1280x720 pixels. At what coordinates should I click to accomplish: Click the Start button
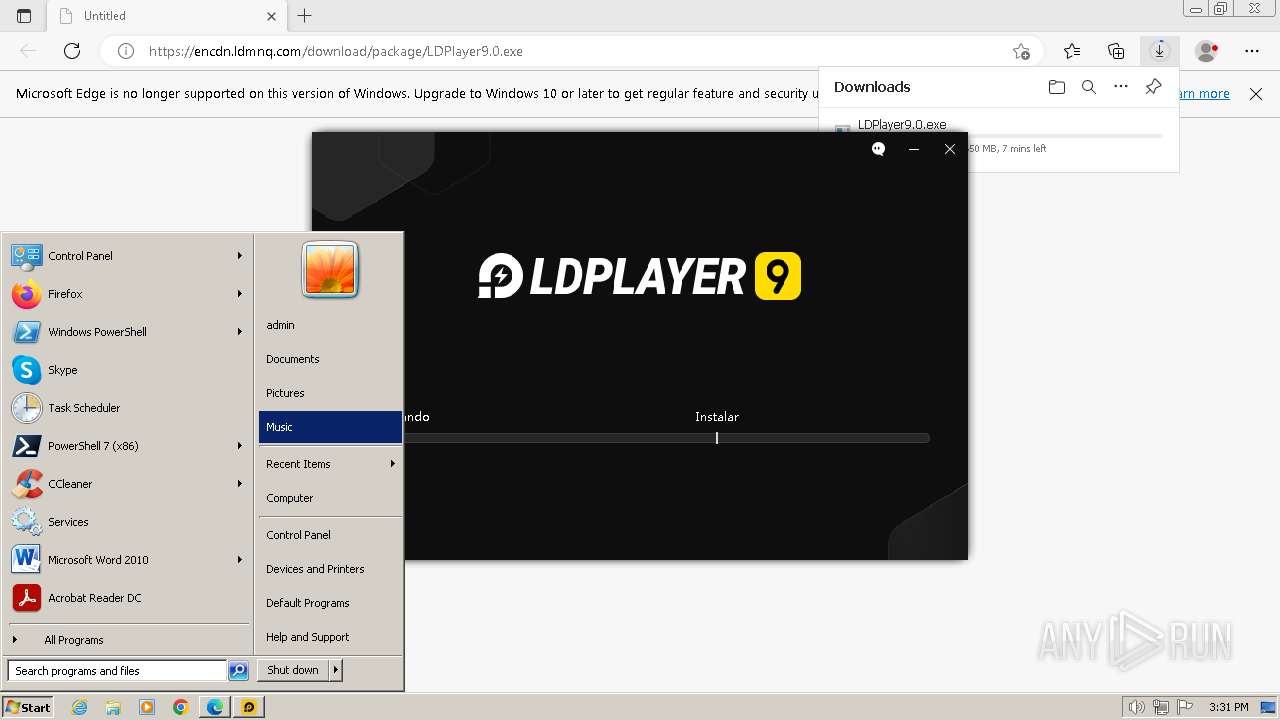28,707
